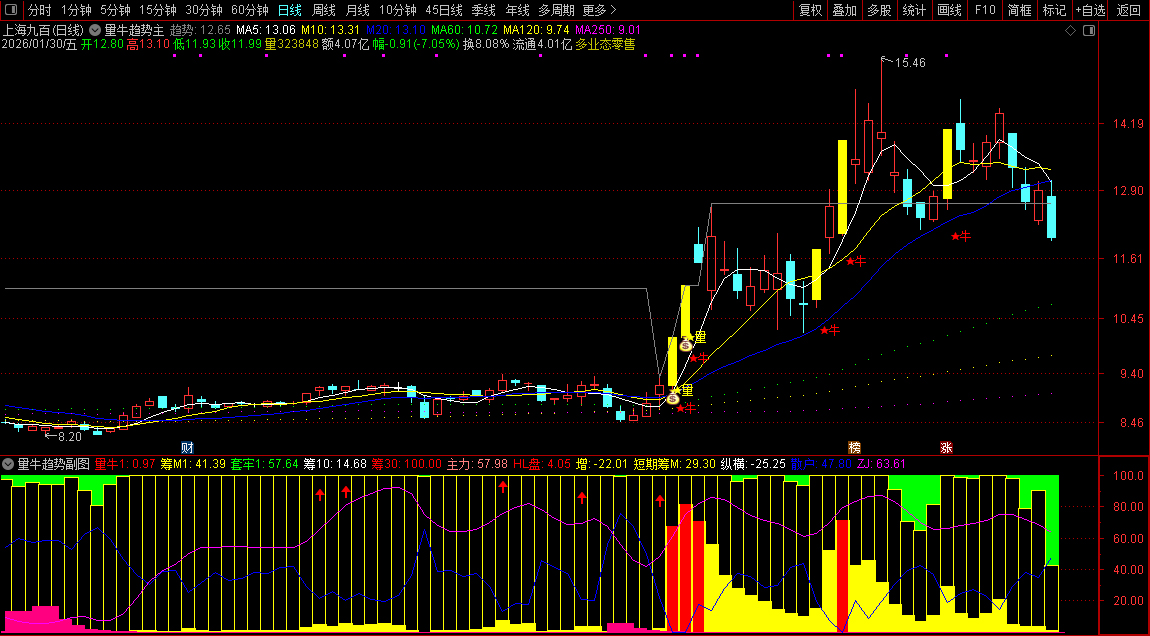Click the MA60: 10.72 value
1150x636 pixels.
[x=464, y=31]
